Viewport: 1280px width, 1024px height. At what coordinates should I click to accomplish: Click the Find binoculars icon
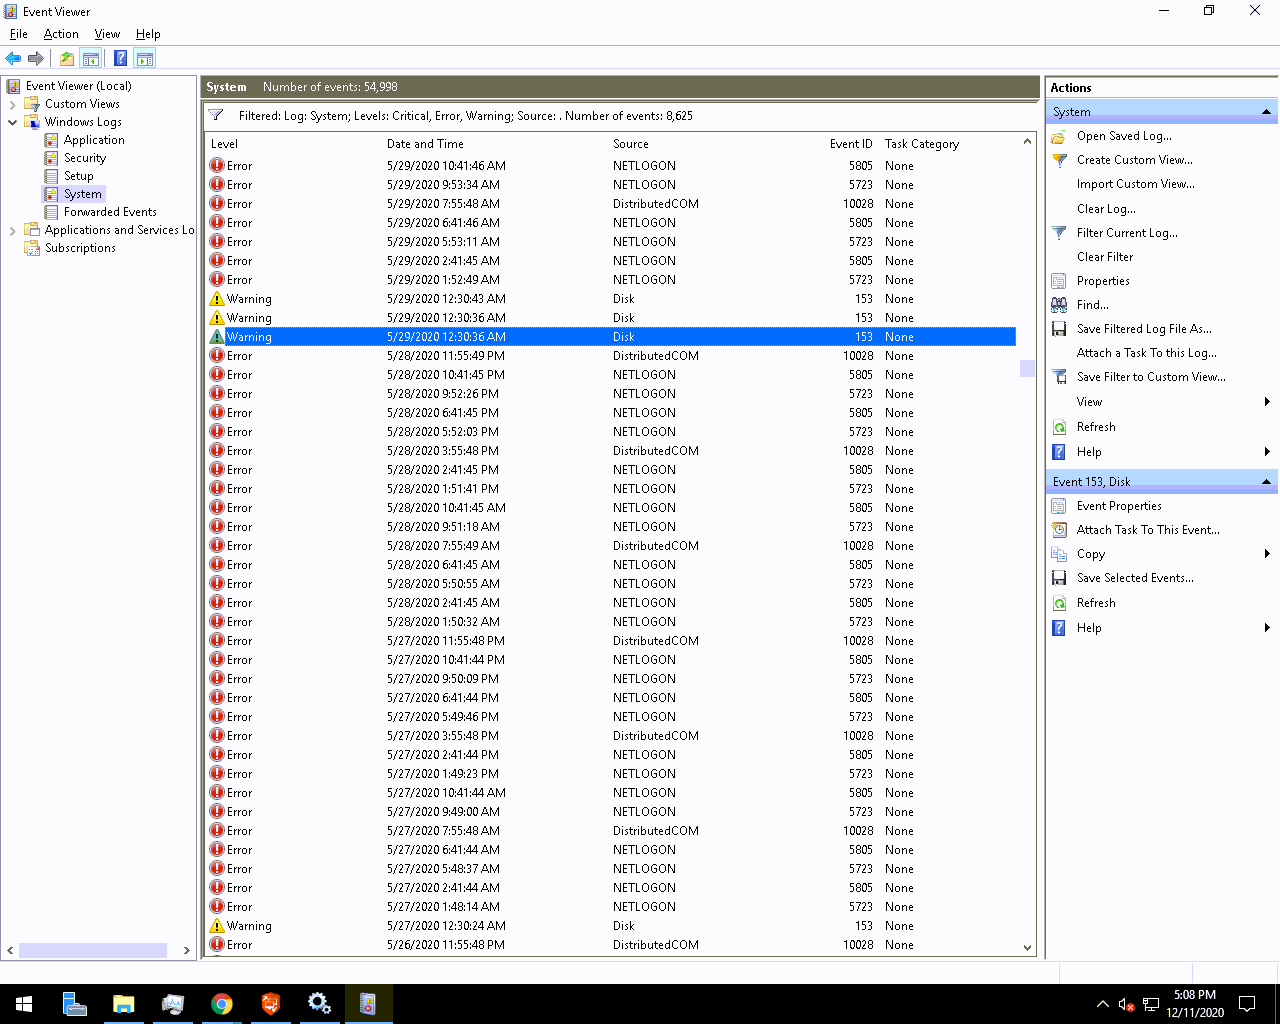[x=1059, y=304]
